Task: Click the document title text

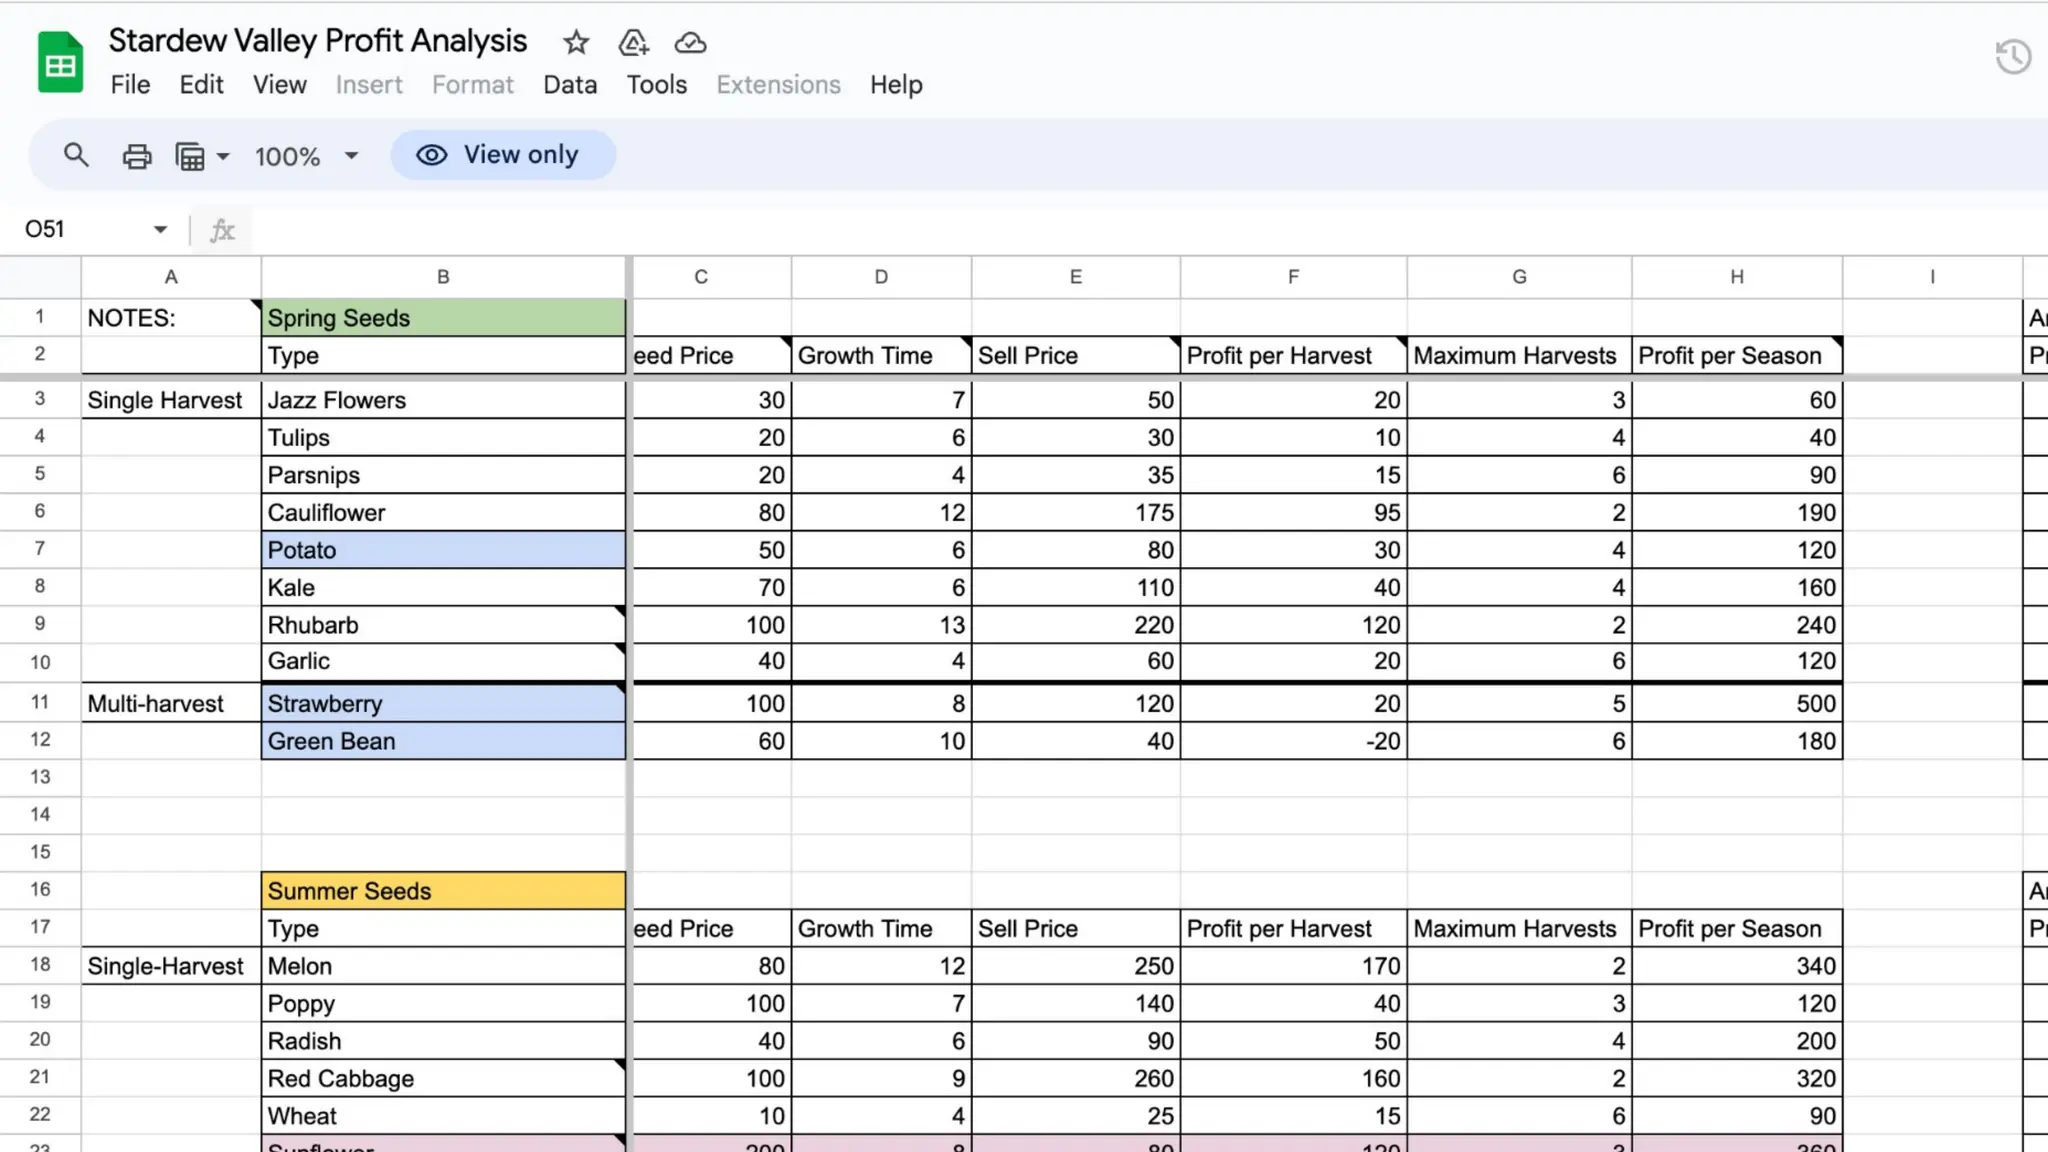Action: (x=317, y=41)
